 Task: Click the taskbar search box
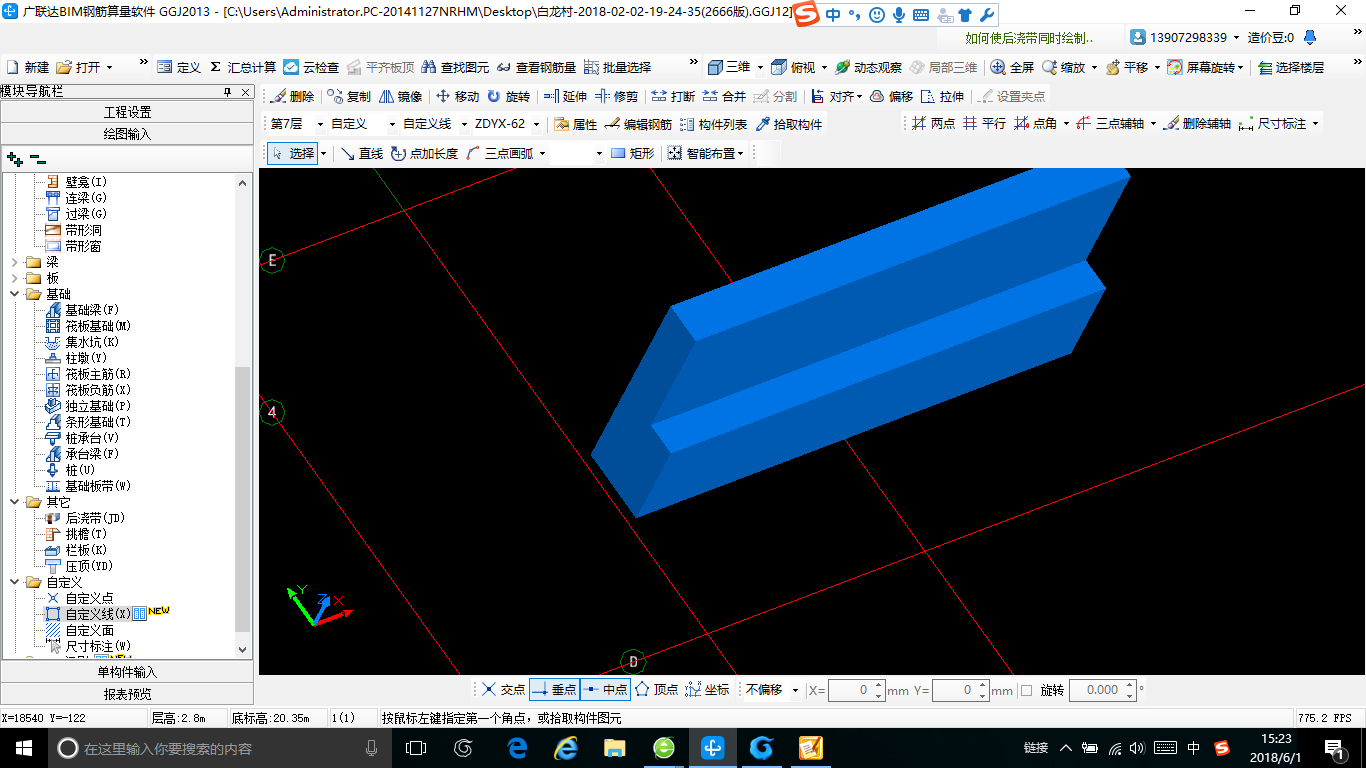[218, 748]
